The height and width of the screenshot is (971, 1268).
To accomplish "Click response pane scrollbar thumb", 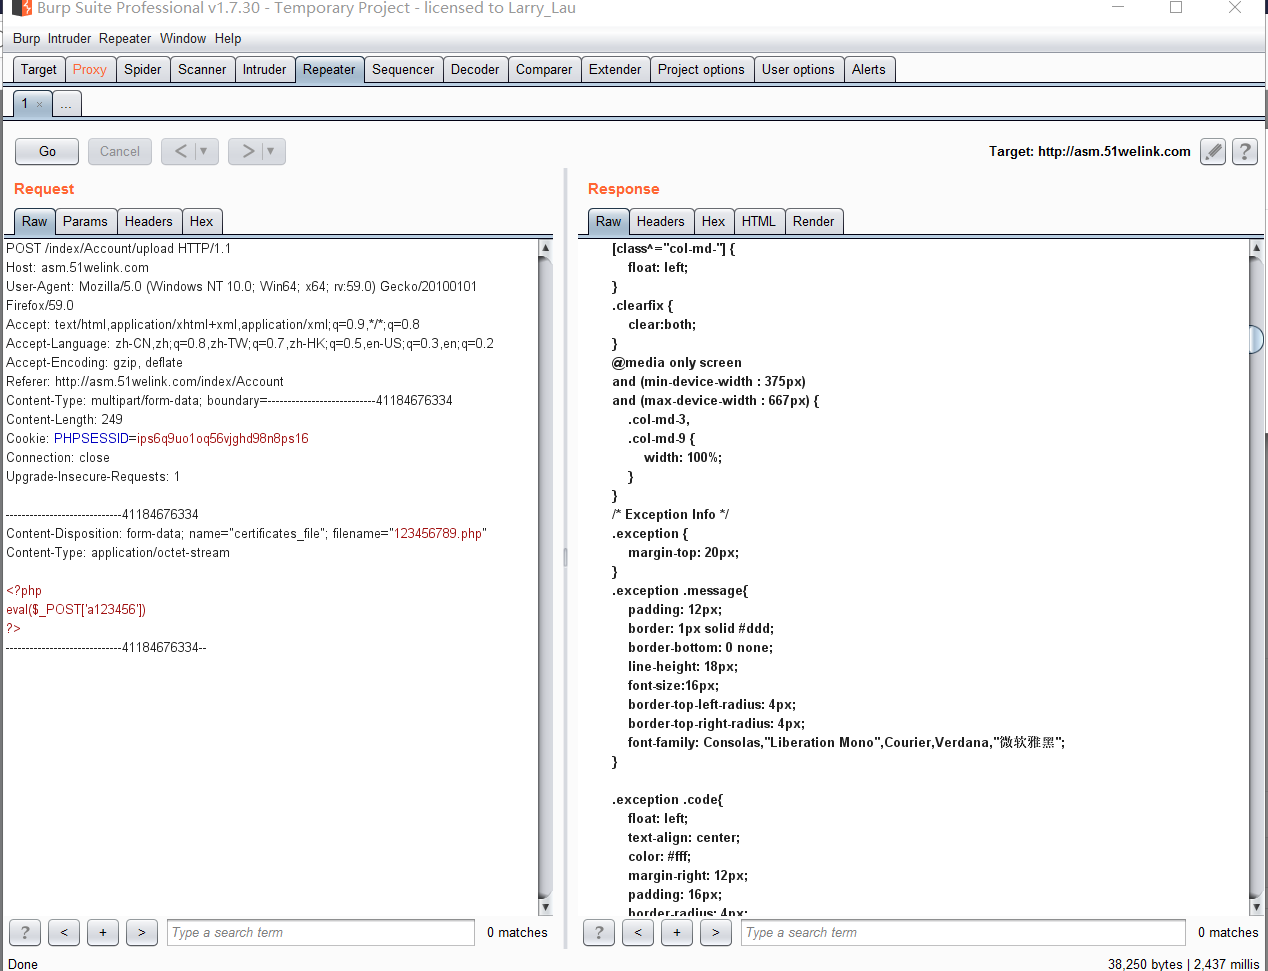I will point(1257,339).
